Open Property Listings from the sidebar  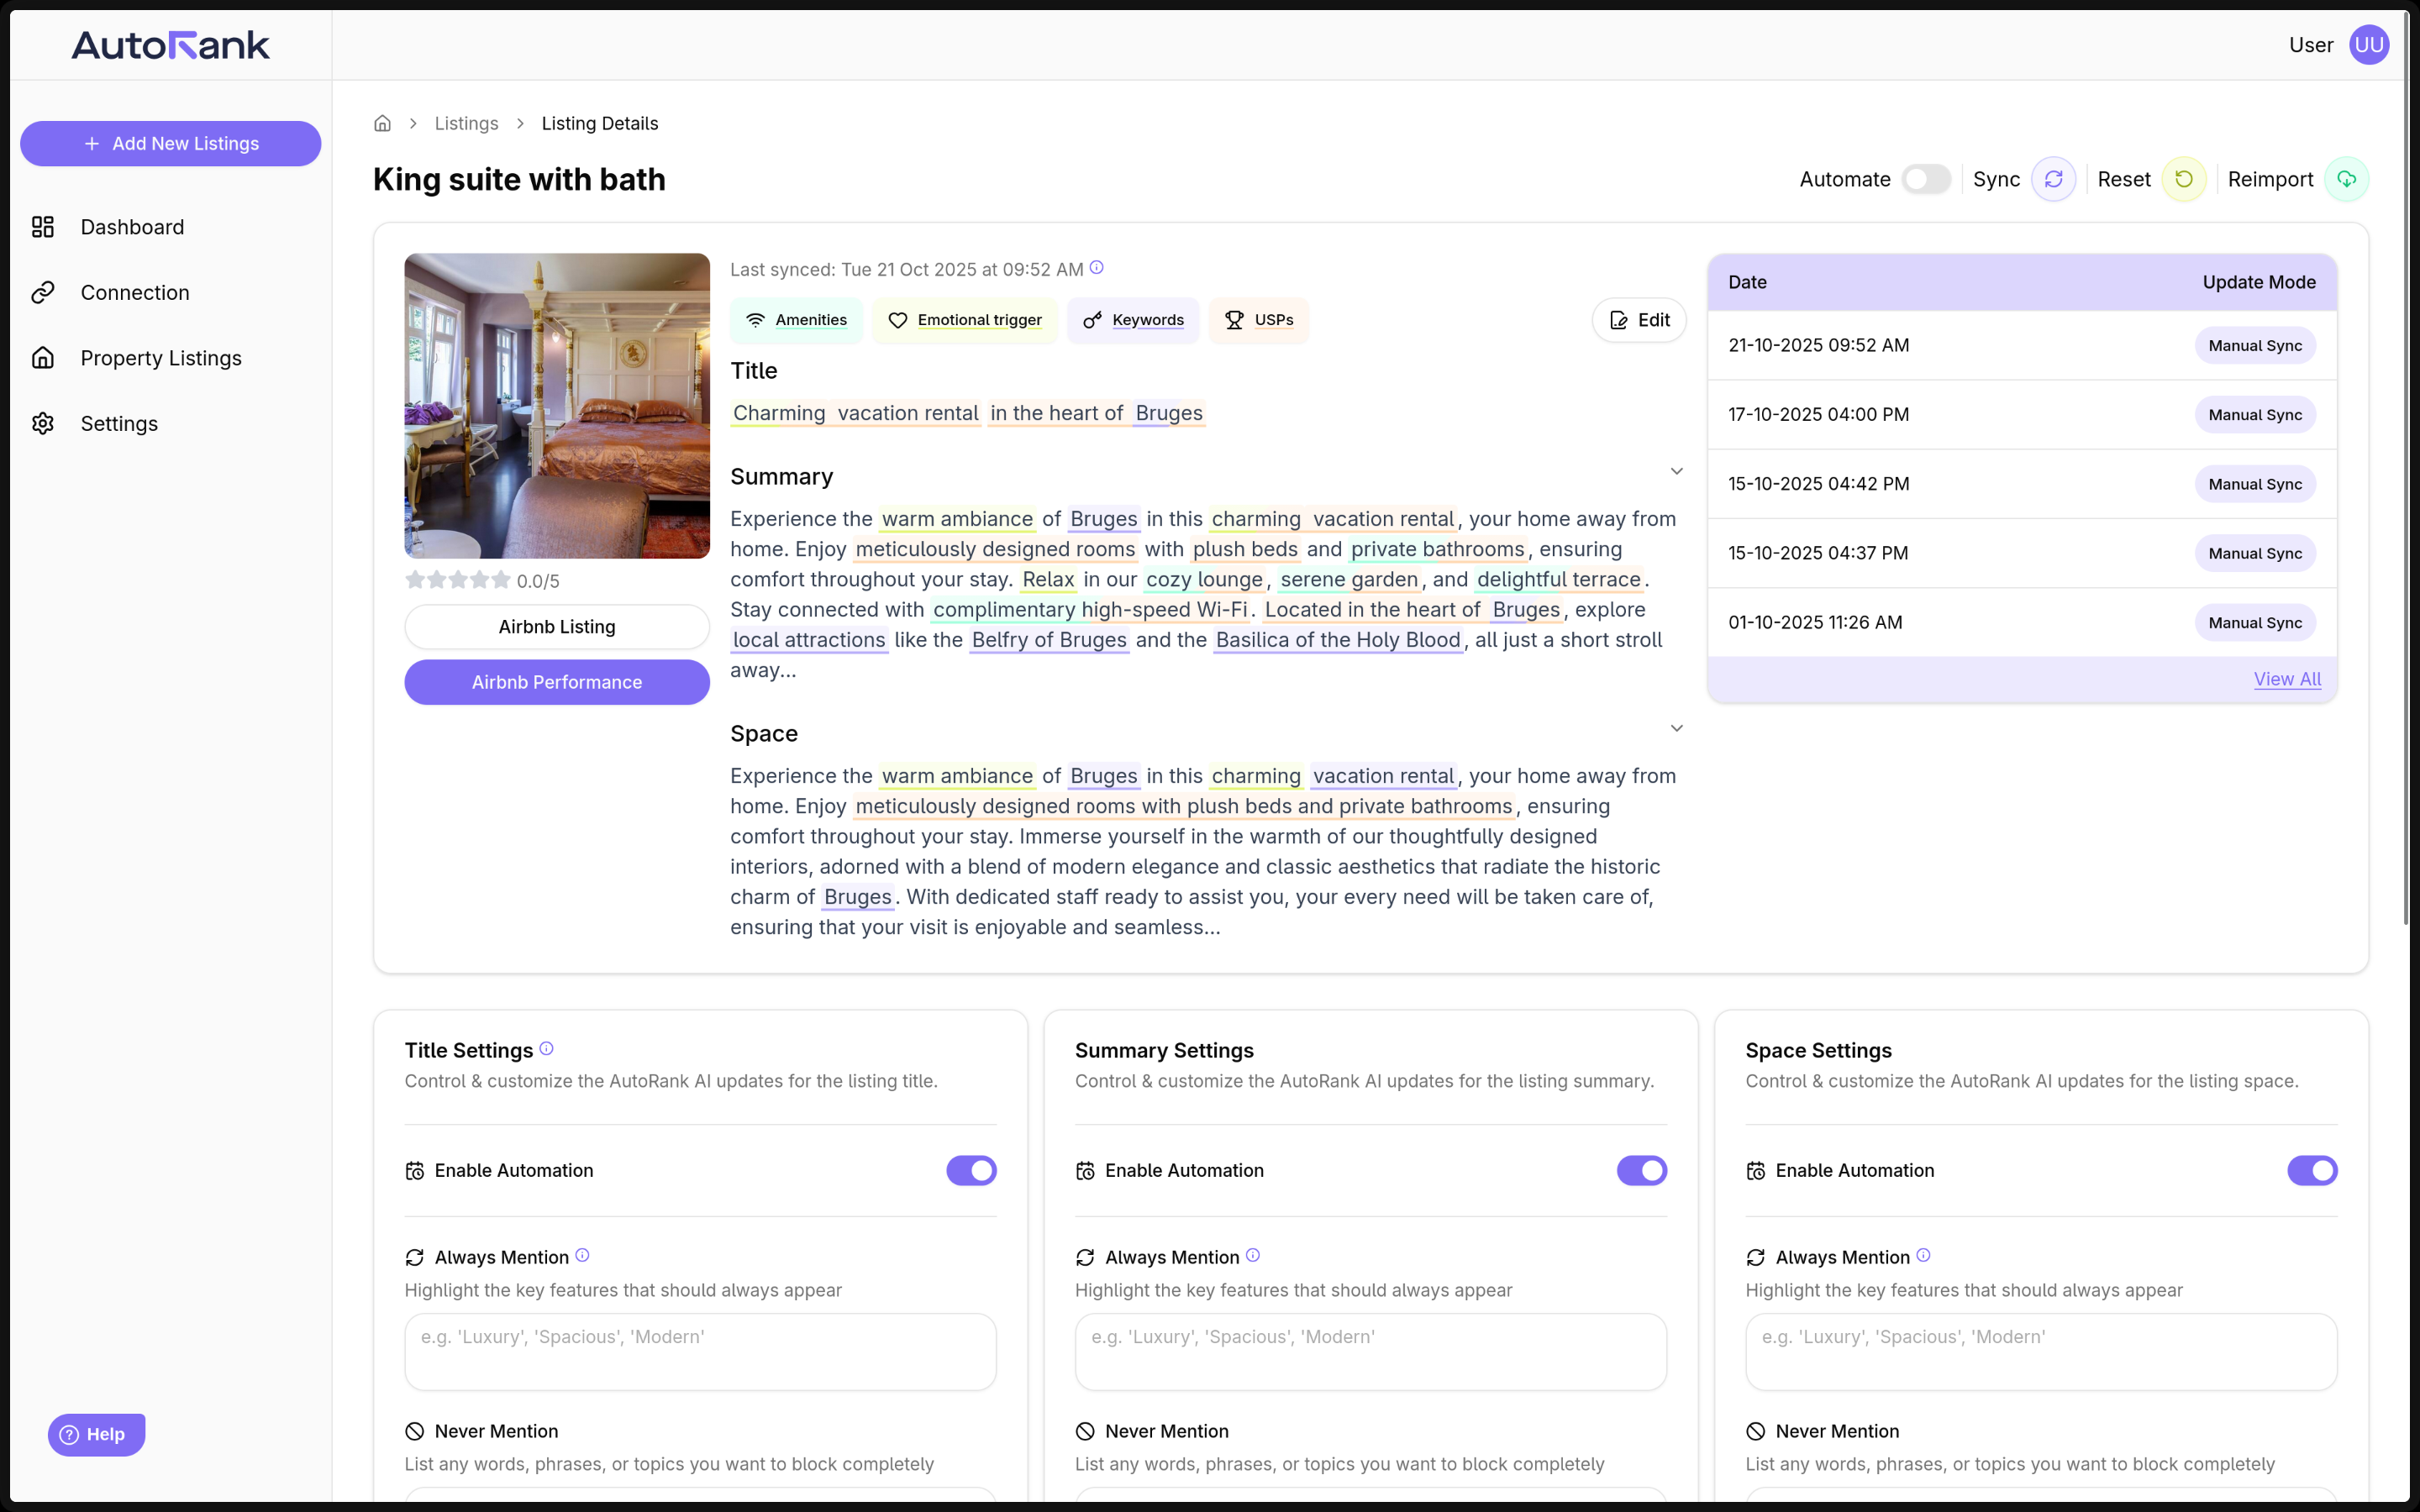tap(160, 357)
